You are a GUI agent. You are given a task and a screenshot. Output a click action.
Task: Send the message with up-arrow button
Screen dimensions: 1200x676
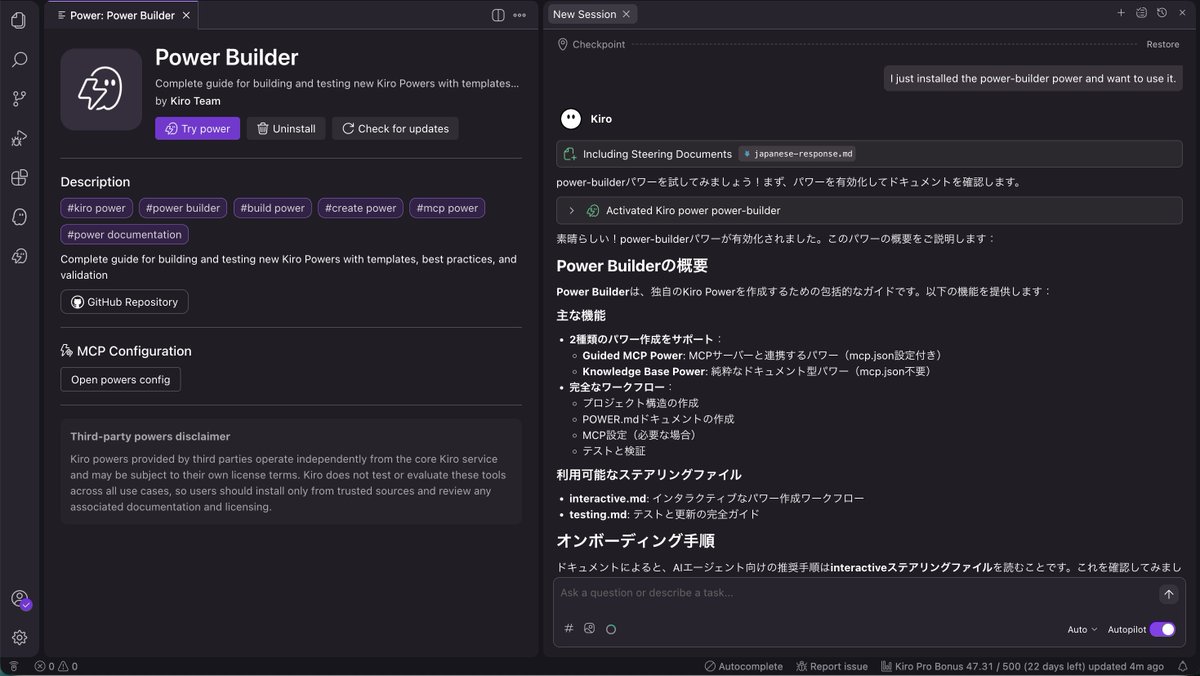[1168, 594]
